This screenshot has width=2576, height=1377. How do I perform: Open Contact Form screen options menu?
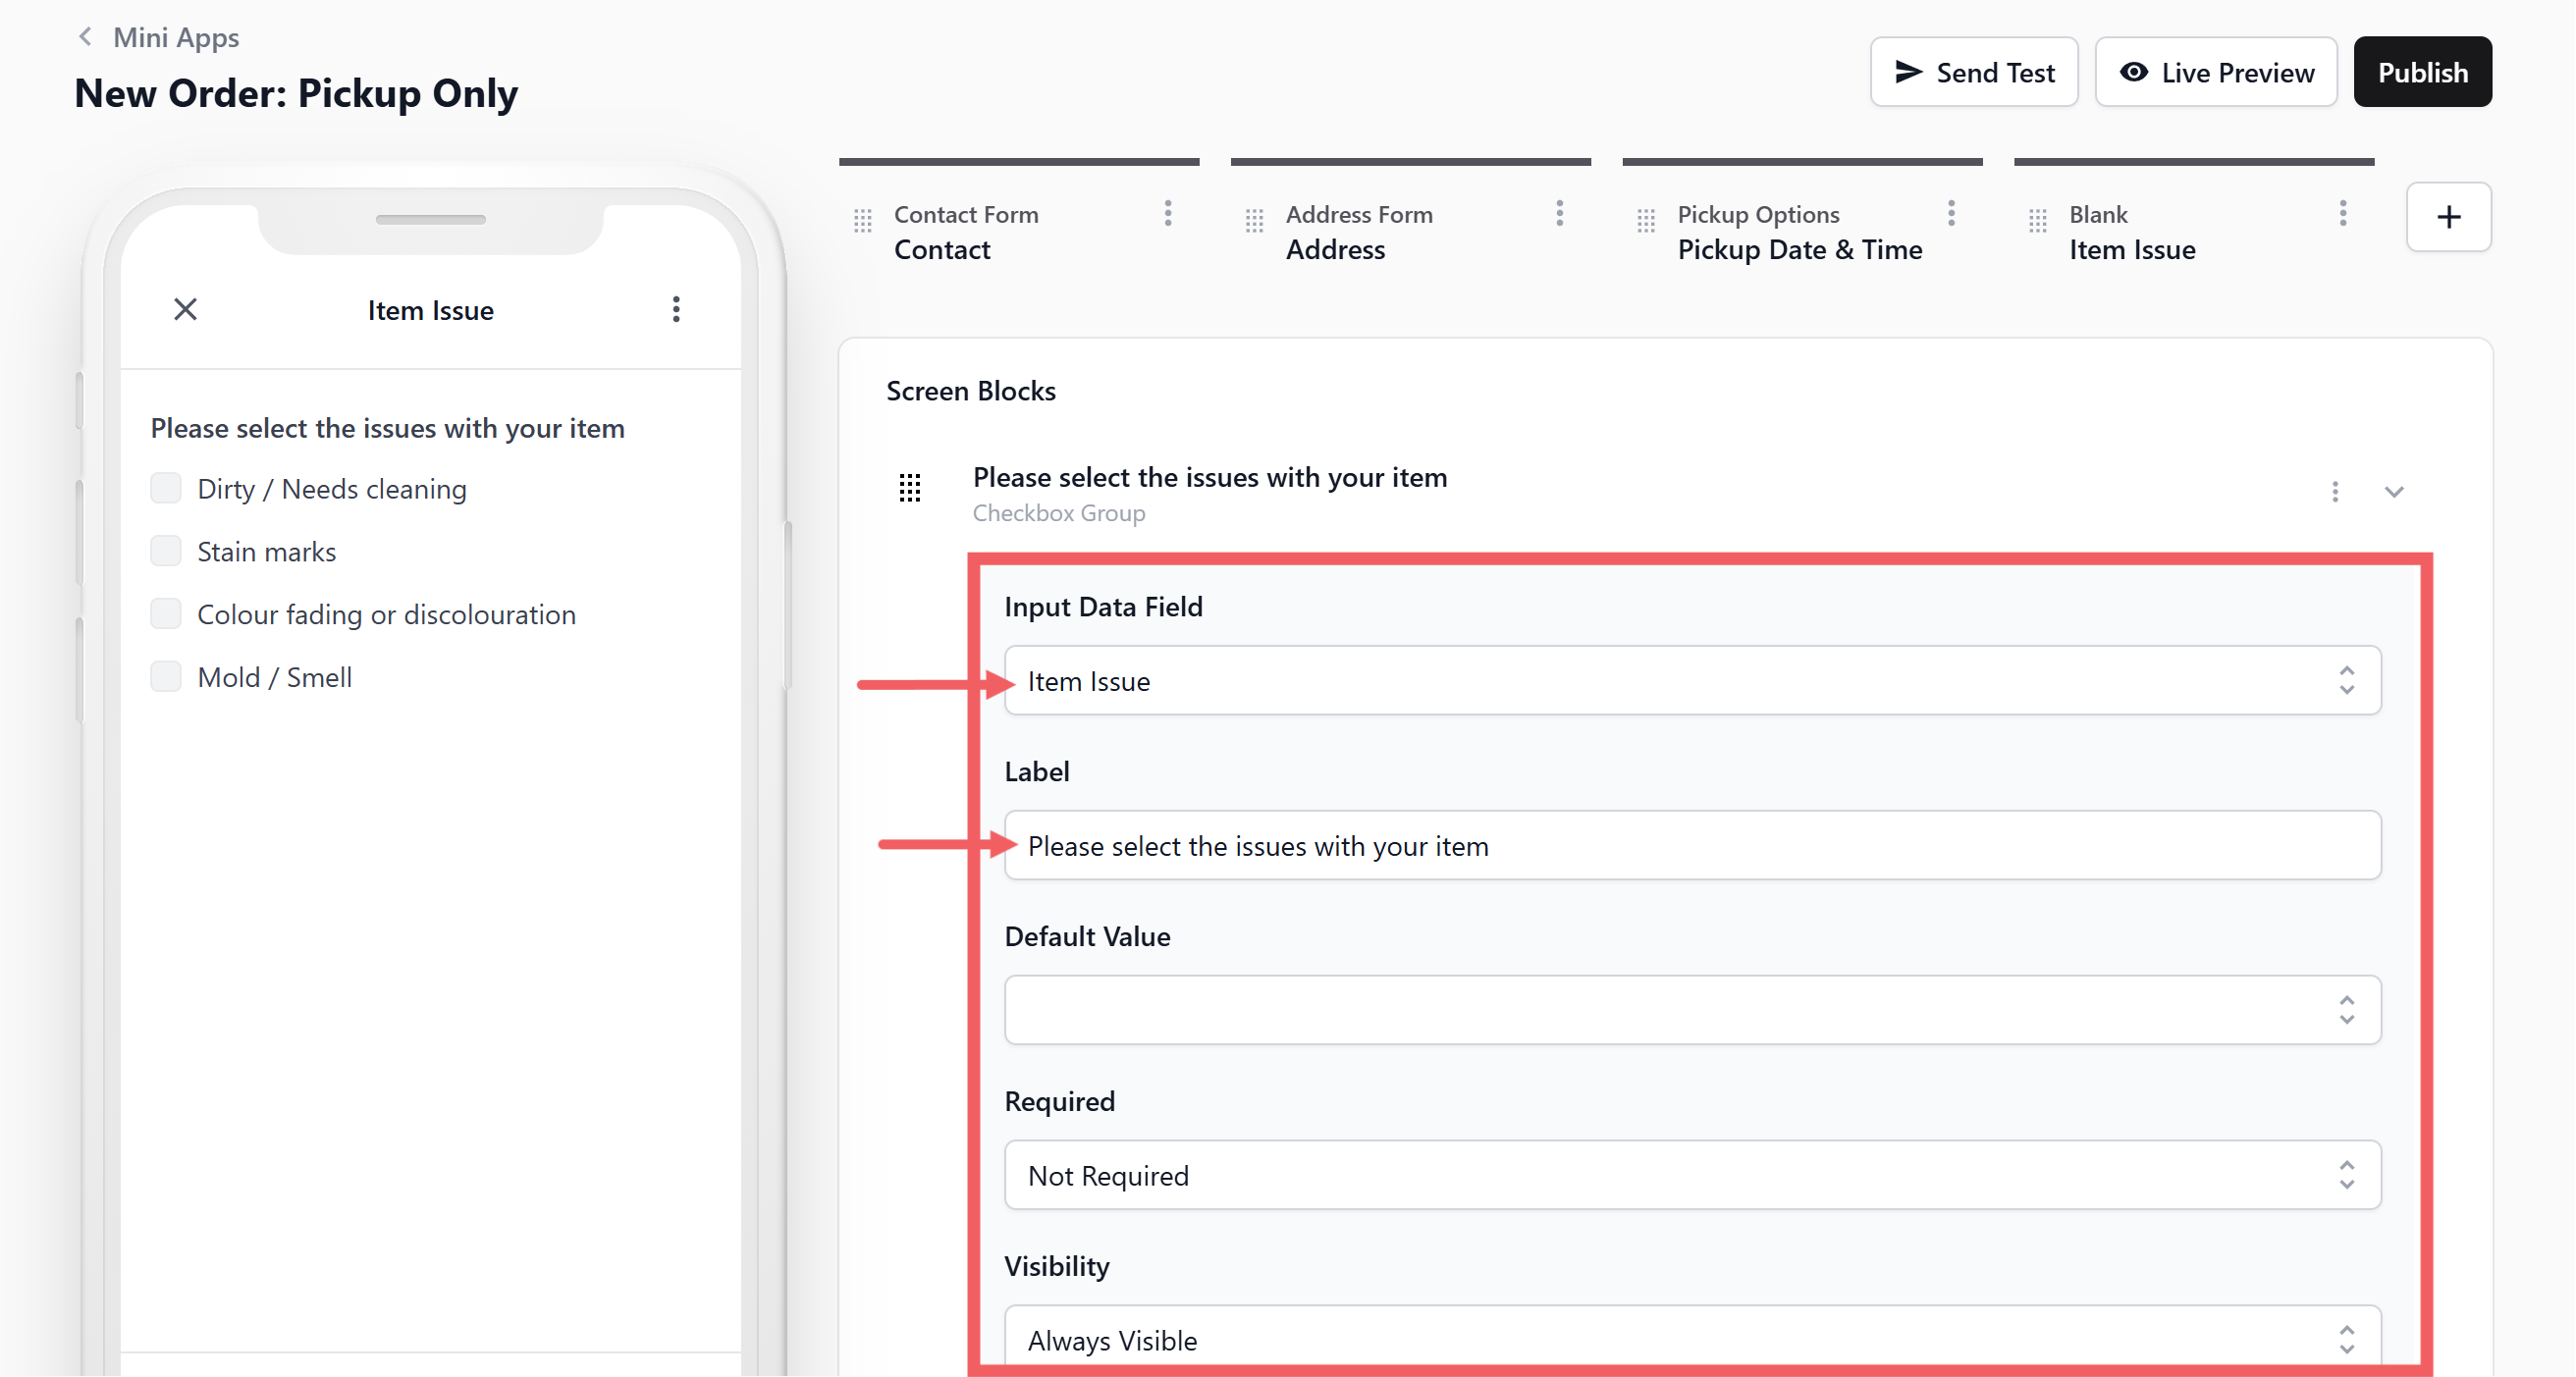[x=1167, y=213]
